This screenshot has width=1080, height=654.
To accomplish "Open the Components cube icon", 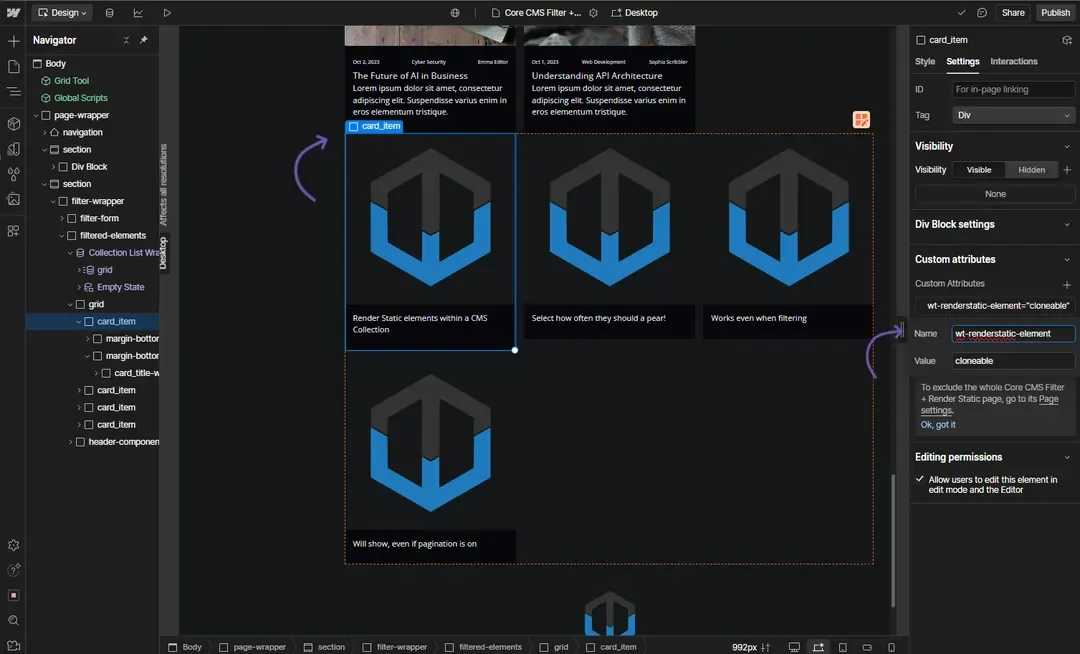I will tap(13, 124).
